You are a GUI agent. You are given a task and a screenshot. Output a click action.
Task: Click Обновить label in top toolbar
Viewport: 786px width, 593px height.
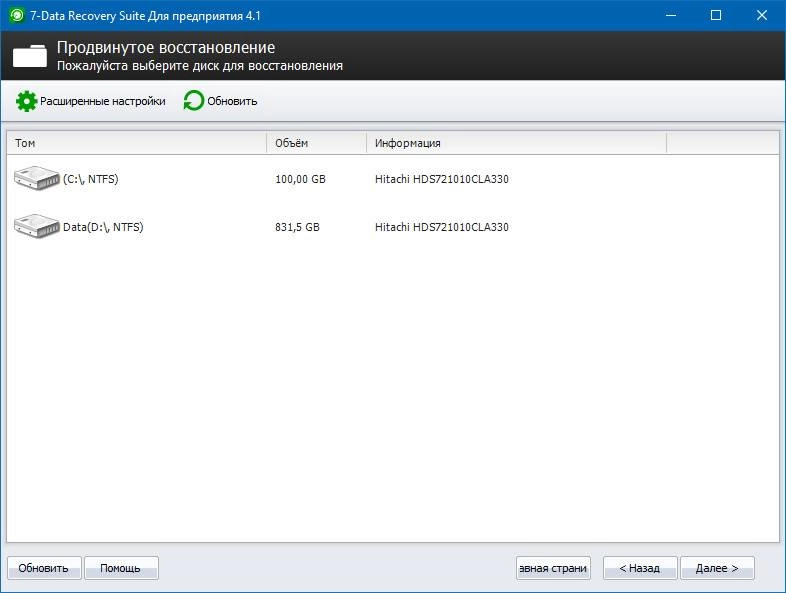pos(232,101)
